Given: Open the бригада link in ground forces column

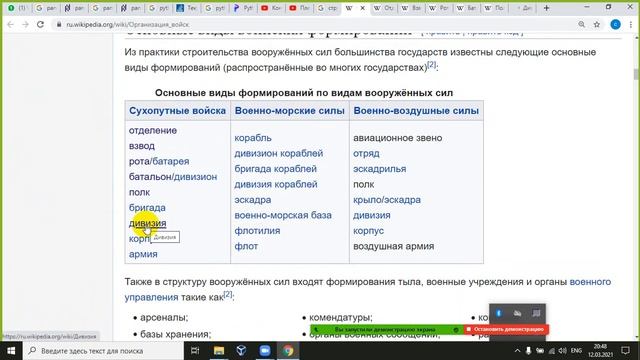Looking at the screenshot, I should [x=147, y=207].
